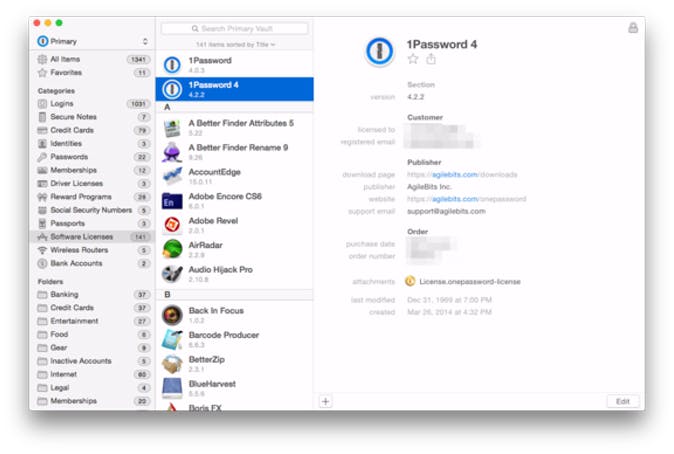Open agilebits.com onepassword website link
This screenshot has width=674, height=454.
point(466,199)
